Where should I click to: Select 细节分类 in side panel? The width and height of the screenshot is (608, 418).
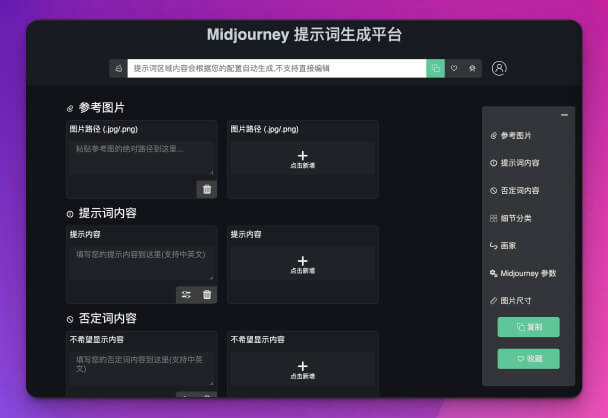point(510,218)
